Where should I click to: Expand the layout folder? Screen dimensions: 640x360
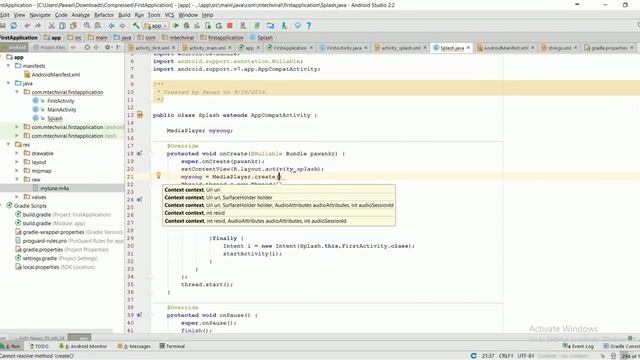pos(17,162)
